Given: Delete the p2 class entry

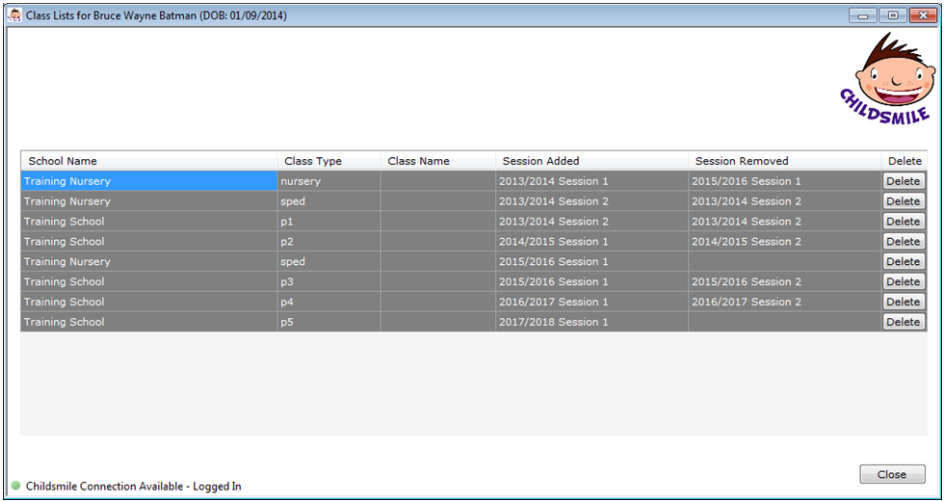Looking at the screenshot, I should (903, 241).
